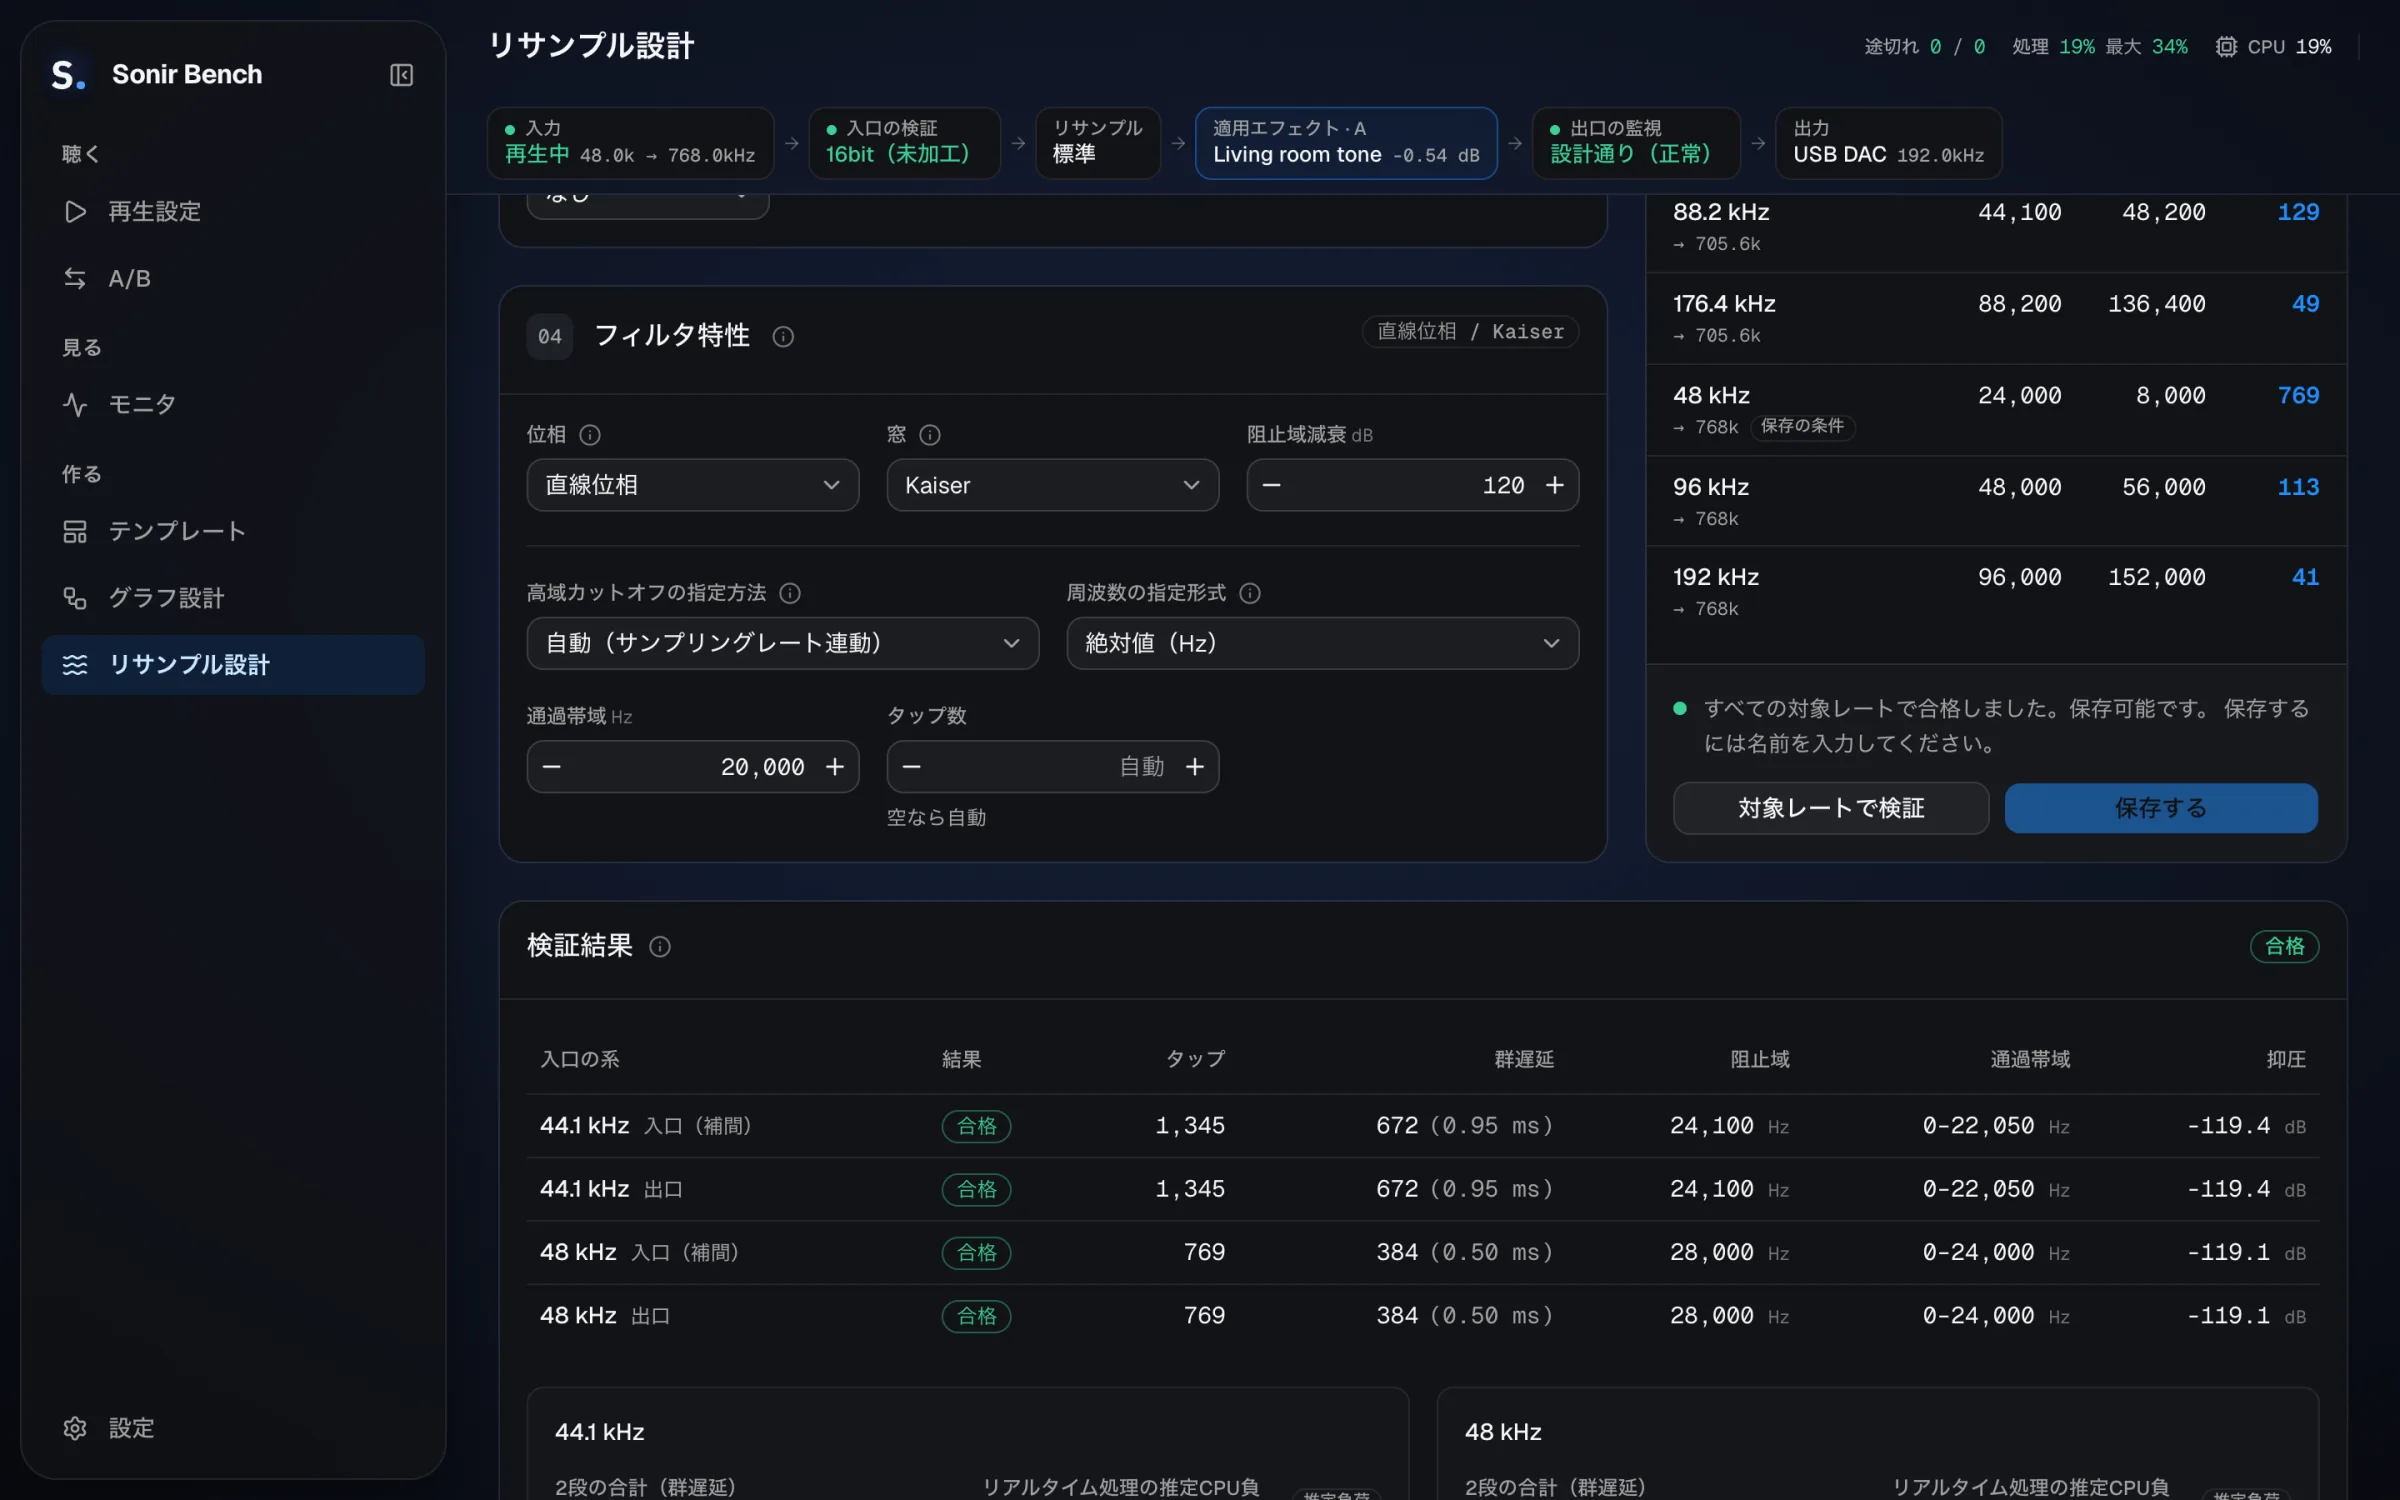This screenshot has width=2400, height=1500.
Task: Select リサンプル設計 in sidebar
Action: click(233, 665)
